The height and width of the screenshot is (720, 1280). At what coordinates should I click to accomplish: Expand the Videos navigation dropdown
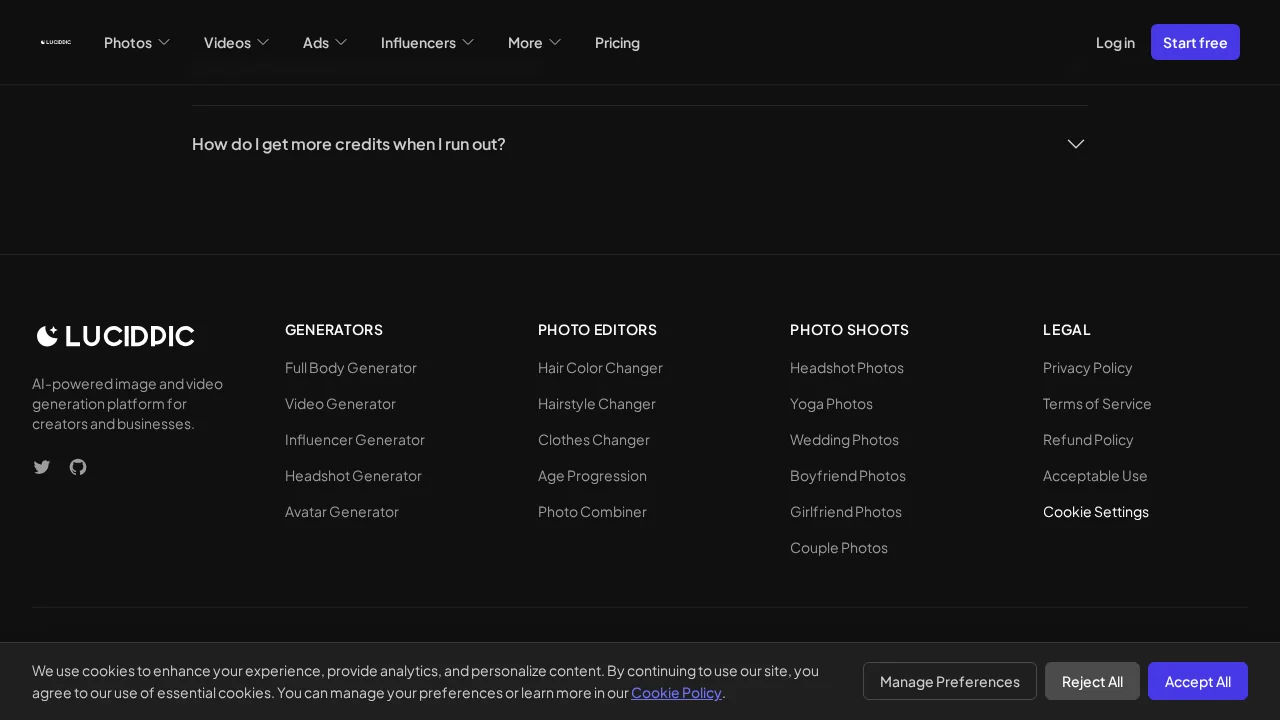pos(236,42)
